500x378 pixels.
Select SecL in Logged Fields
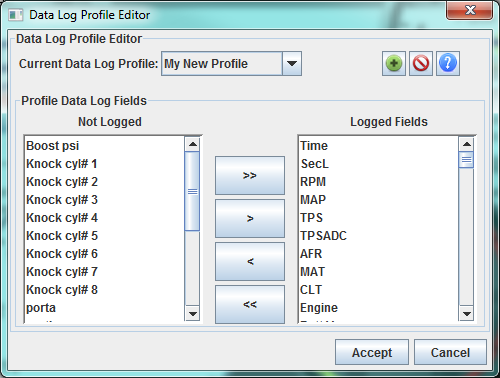tap(379, 164)
